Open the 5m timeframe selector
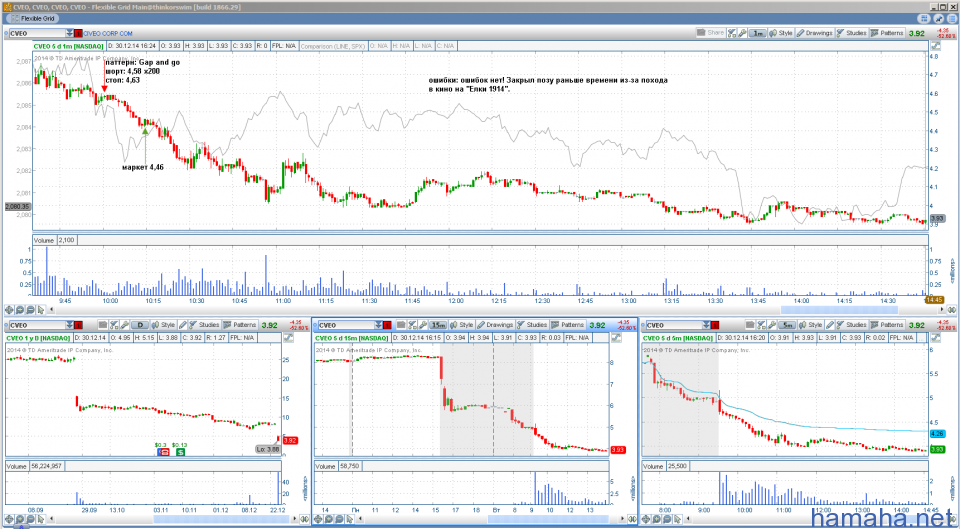The width and height of the screenshot is (960, 529). point(787,325)
